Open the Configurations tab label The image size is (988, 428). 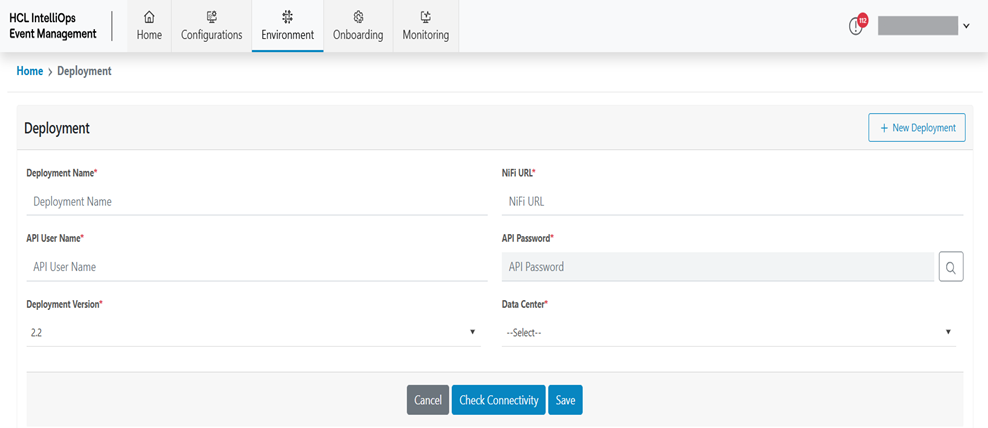point(211,35)
